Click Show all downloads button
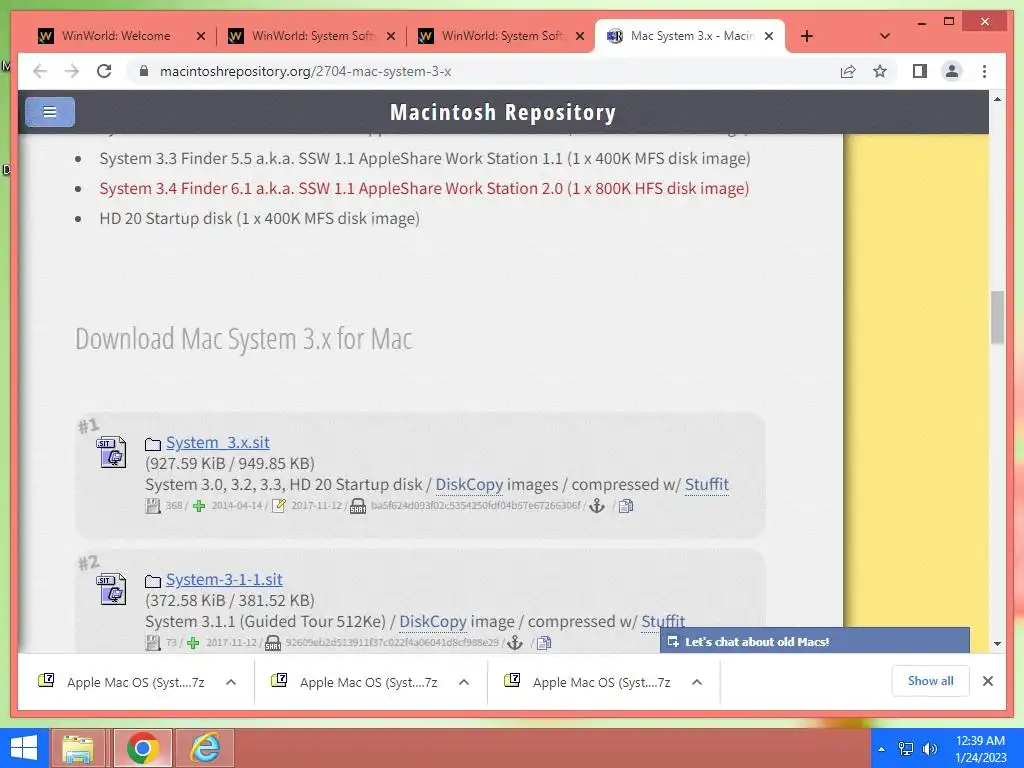 pos(931,681)
